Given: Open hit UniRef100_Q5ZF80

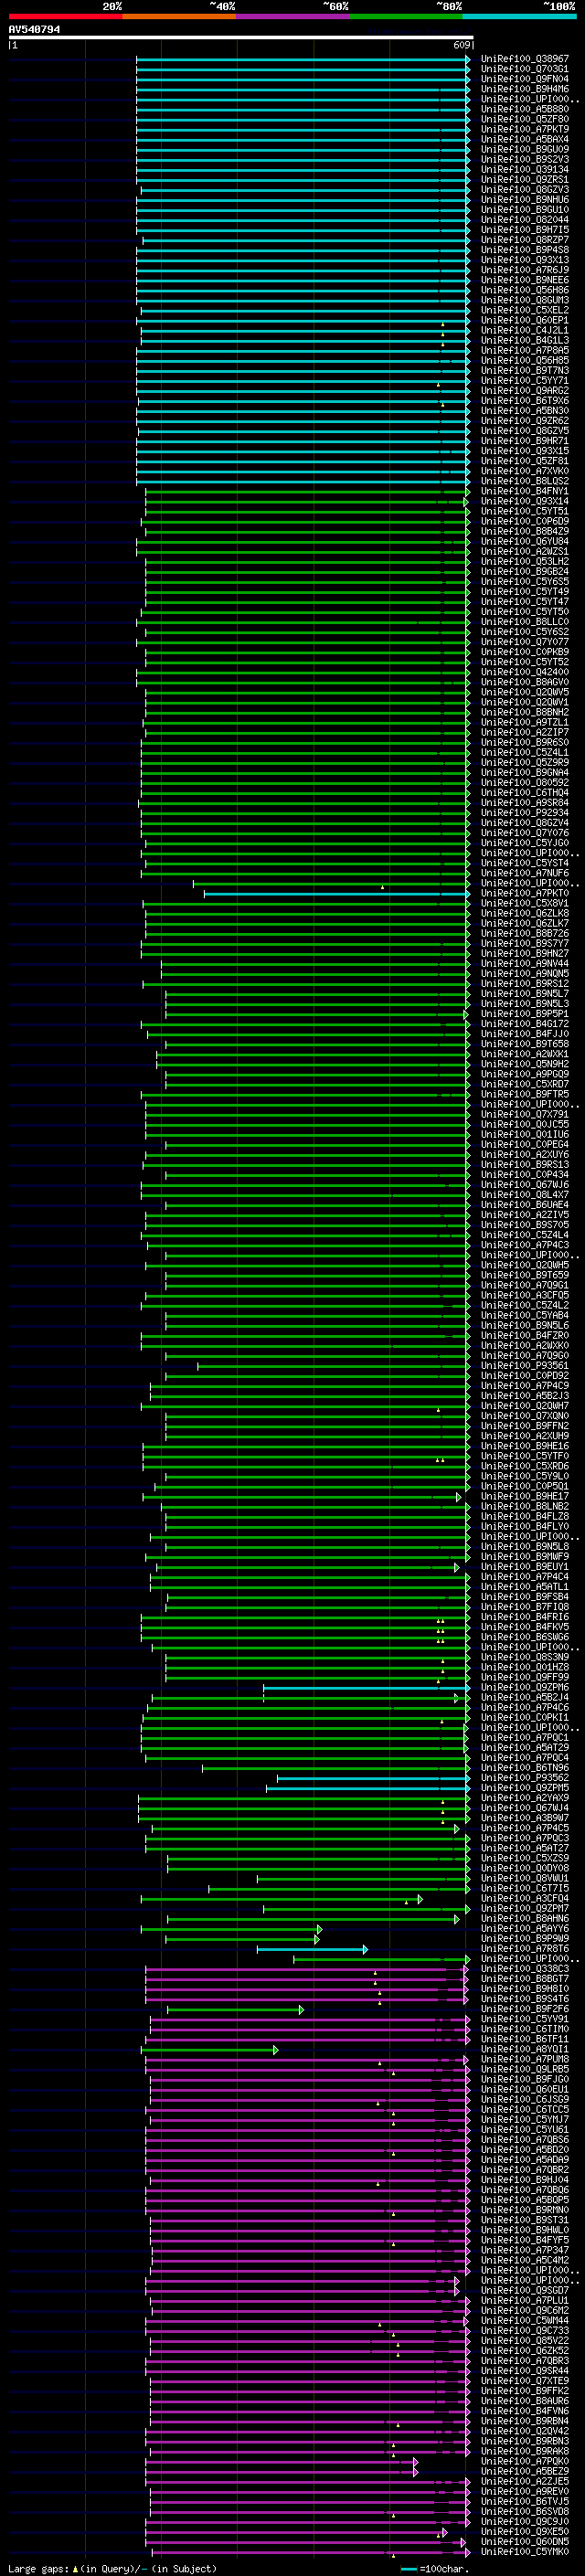Looking at the screenshot, I should pos(525,119).
